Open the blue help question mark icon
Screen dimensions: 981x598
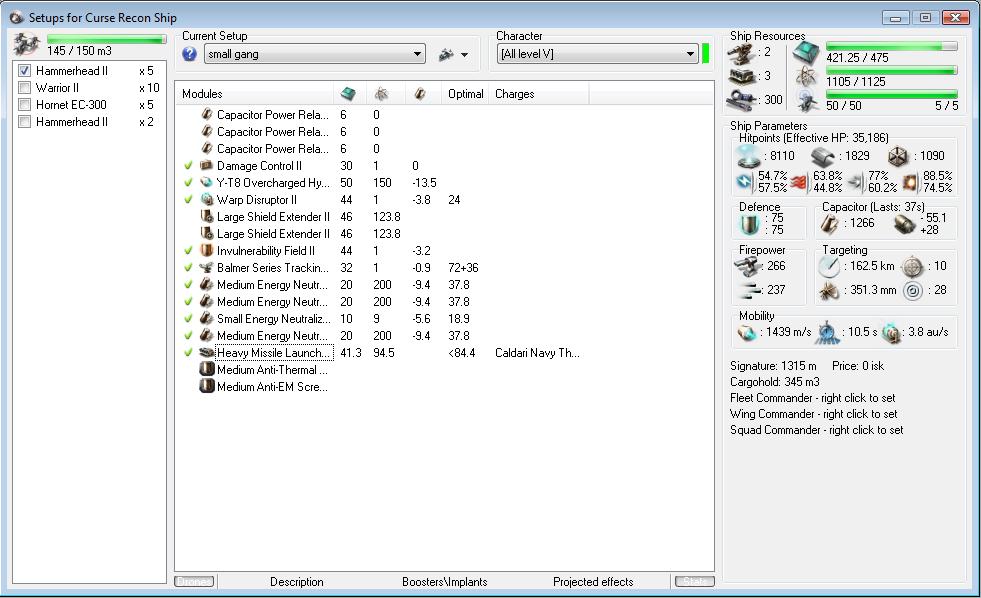190,54
